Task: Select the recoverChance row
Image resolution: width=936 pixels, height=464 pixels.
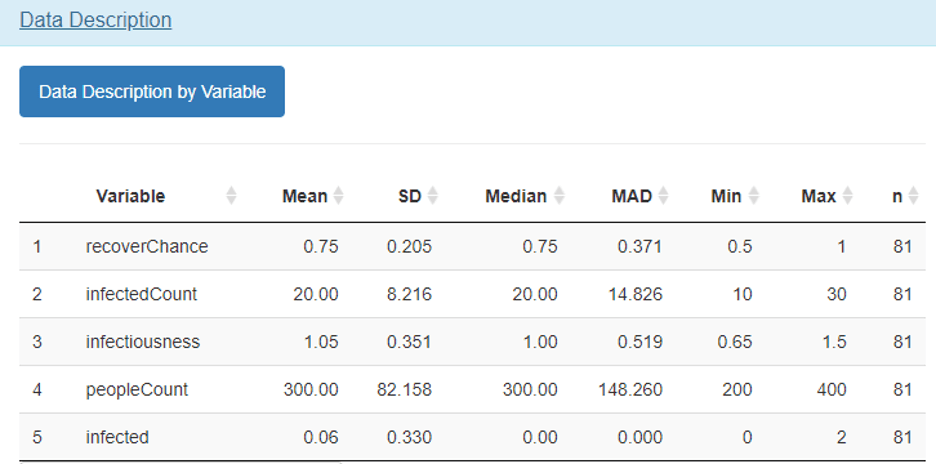Action: click(147, 246)
